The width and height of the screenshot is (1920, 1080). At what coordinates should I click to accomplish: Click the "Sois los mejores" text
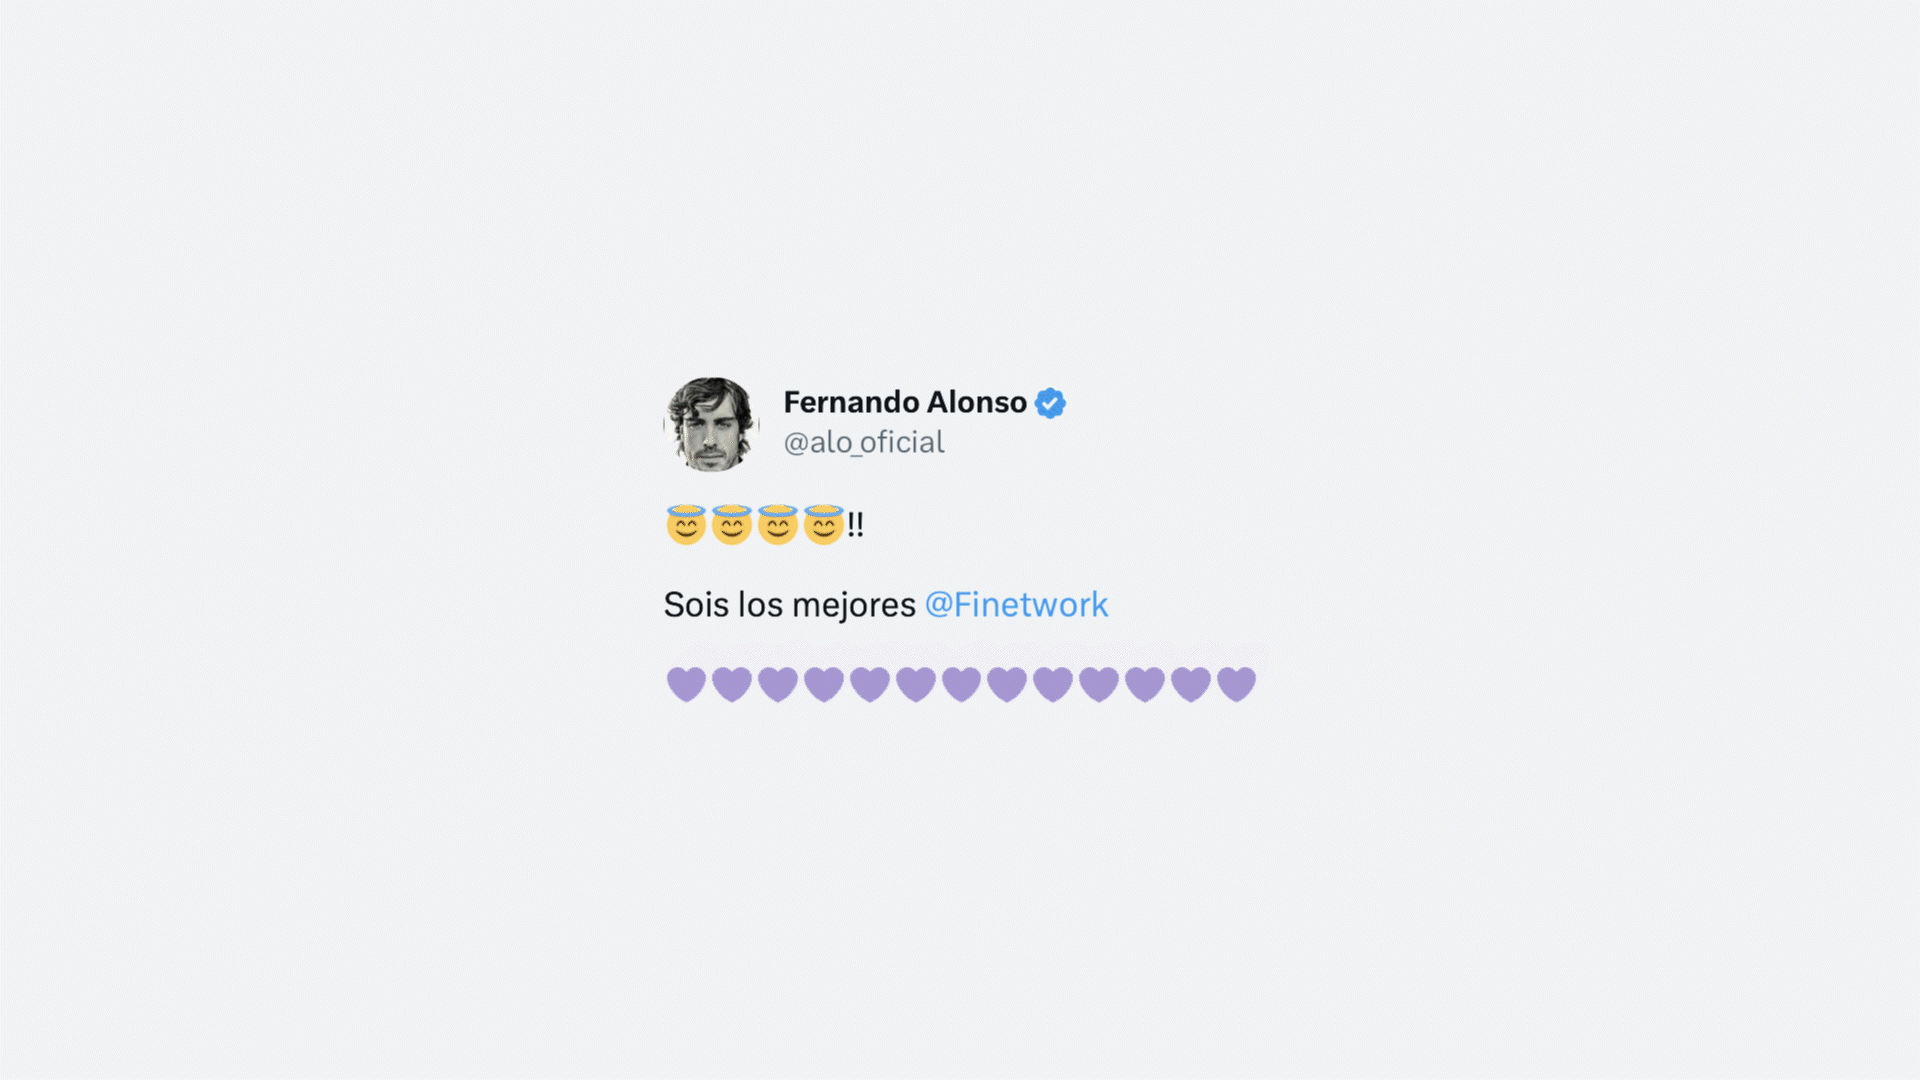[x=790, y=605]
